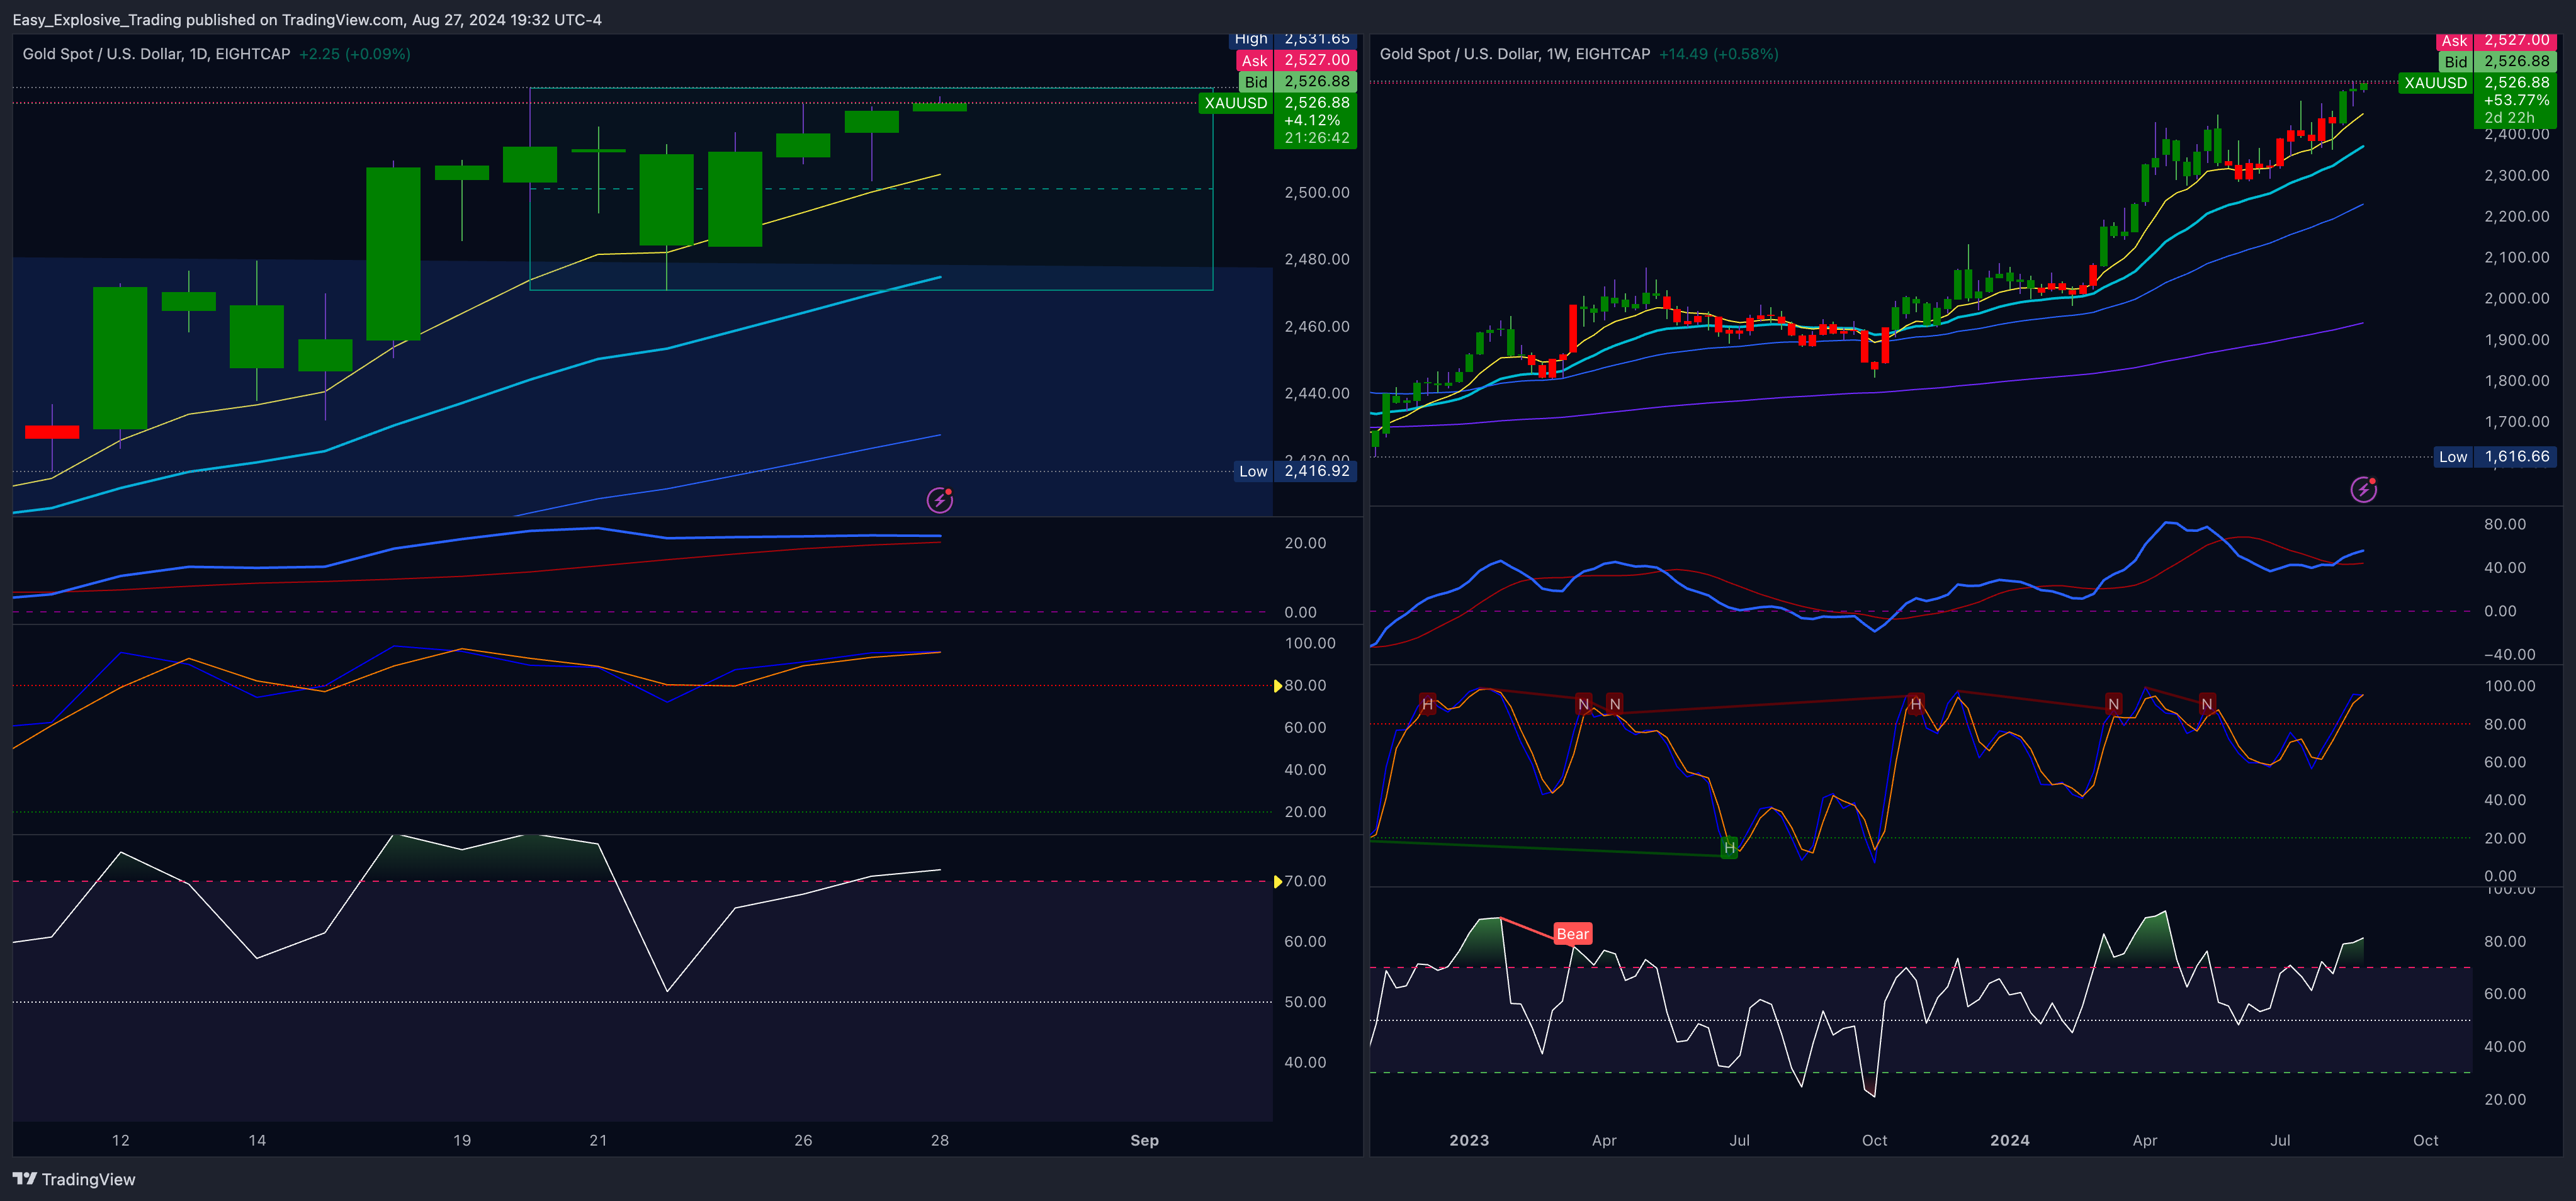Click the yellow arrow at 70.00 on daily RSI

(x=1278, y=881)
